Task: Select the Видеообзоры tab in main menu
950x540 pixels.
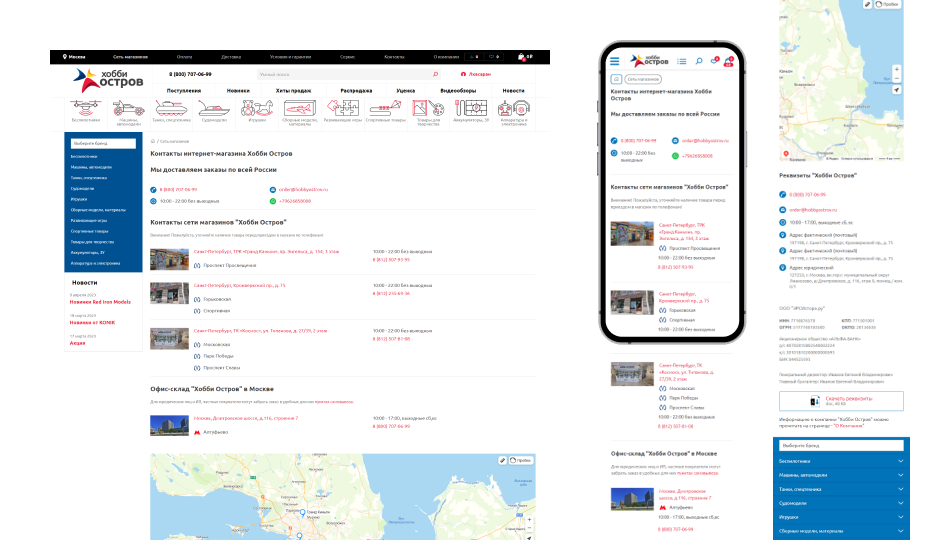Action: point(458,90)
